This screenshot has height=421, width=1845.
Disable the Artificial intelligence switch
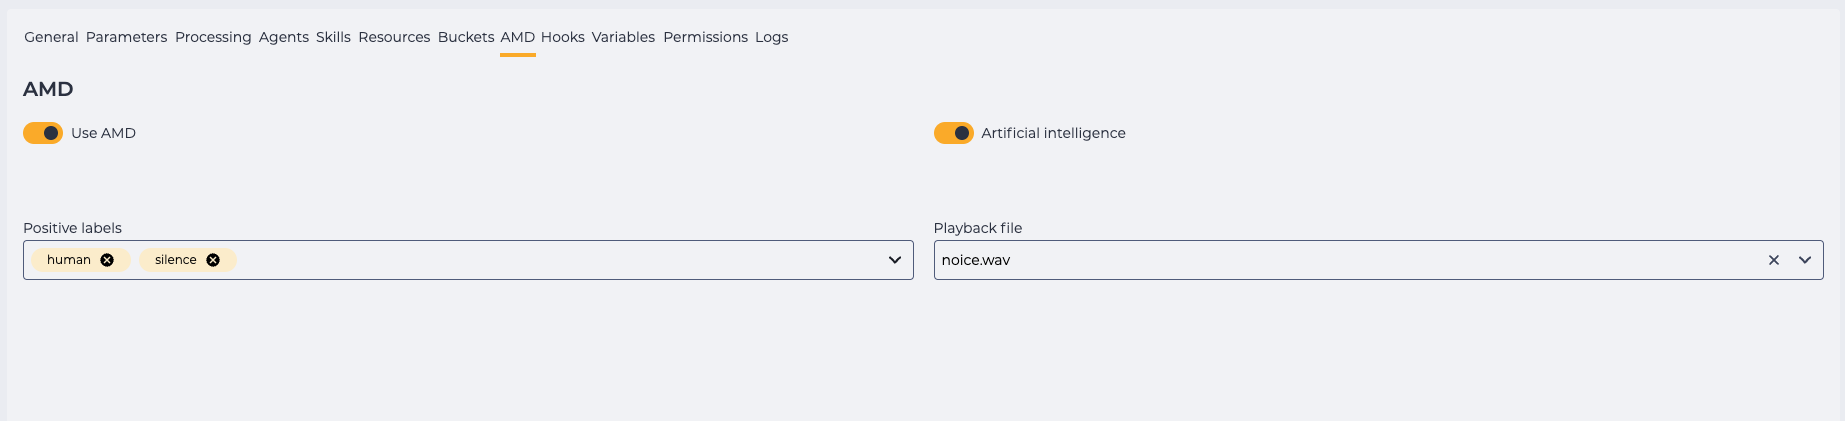(x=954, y=133)
